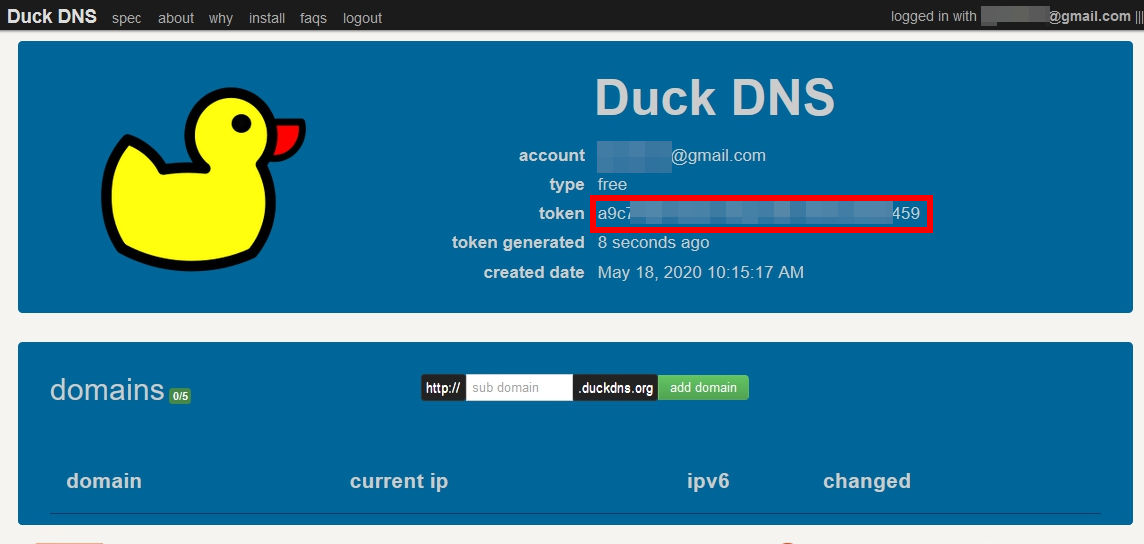This screenshot has height=544, width=1144.
Task: Click the changed column header
Action: pos(866,481)
